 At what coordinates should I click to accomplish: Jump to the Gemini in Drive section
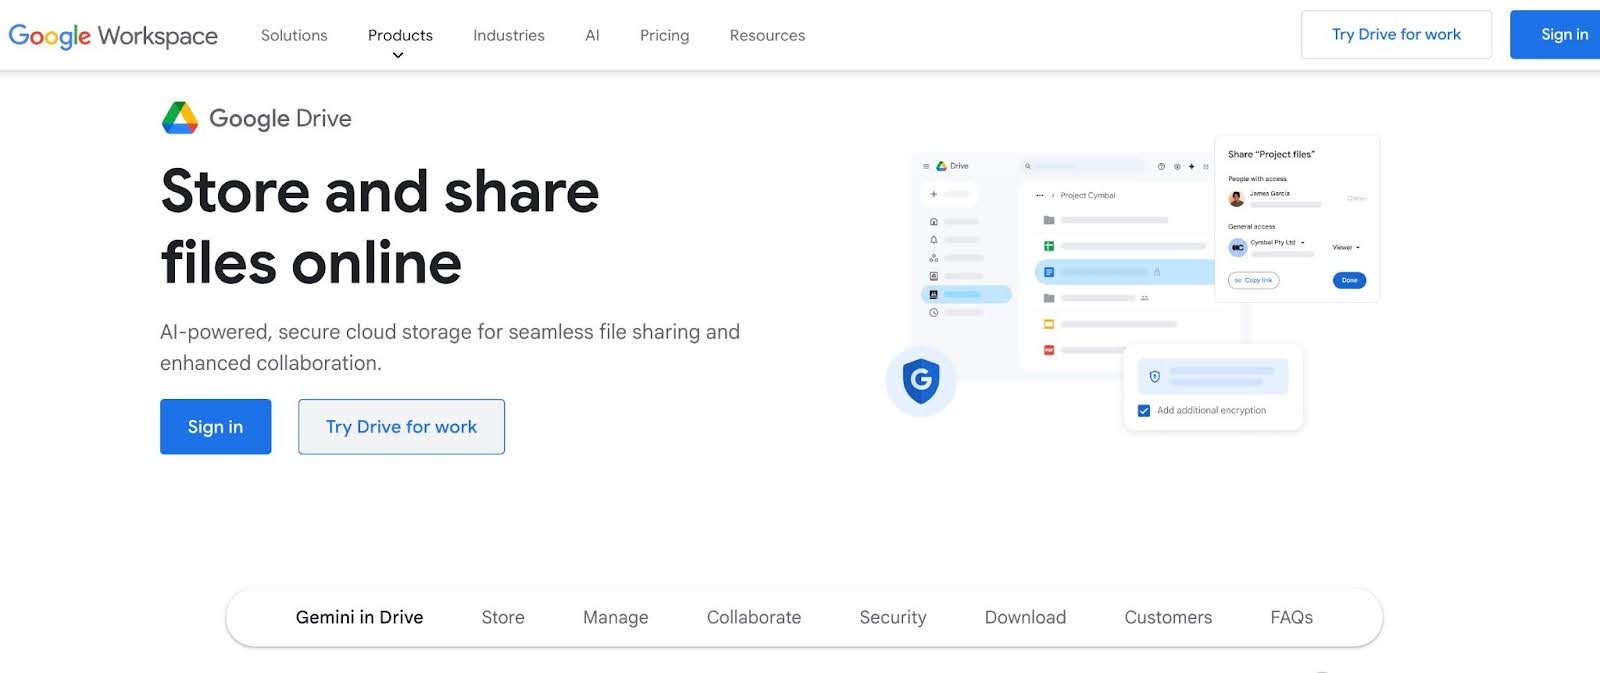click(359, 617)
